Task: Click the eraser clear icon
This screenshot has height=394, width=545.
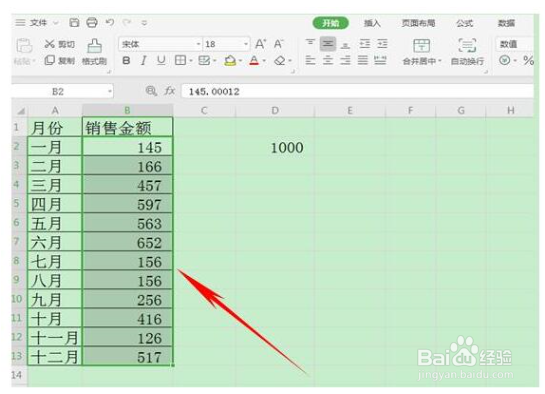Action: point(280,61)
